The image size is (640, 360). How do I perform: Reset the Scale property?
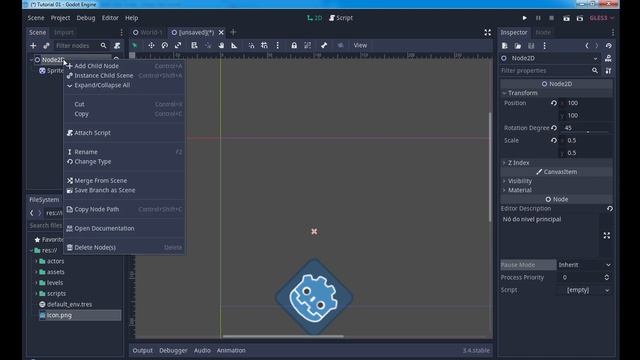click(553, 140)
